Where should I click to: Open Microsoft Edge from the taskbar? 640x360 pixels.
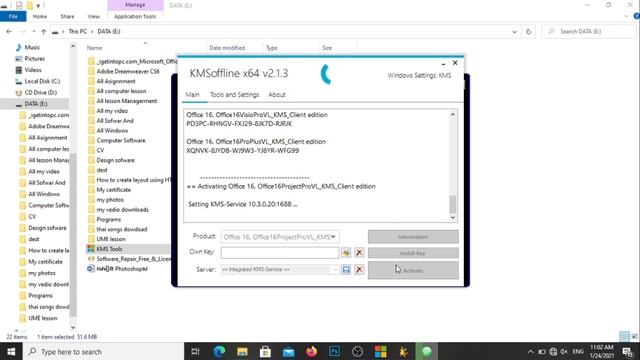click(x=219, y=351)
